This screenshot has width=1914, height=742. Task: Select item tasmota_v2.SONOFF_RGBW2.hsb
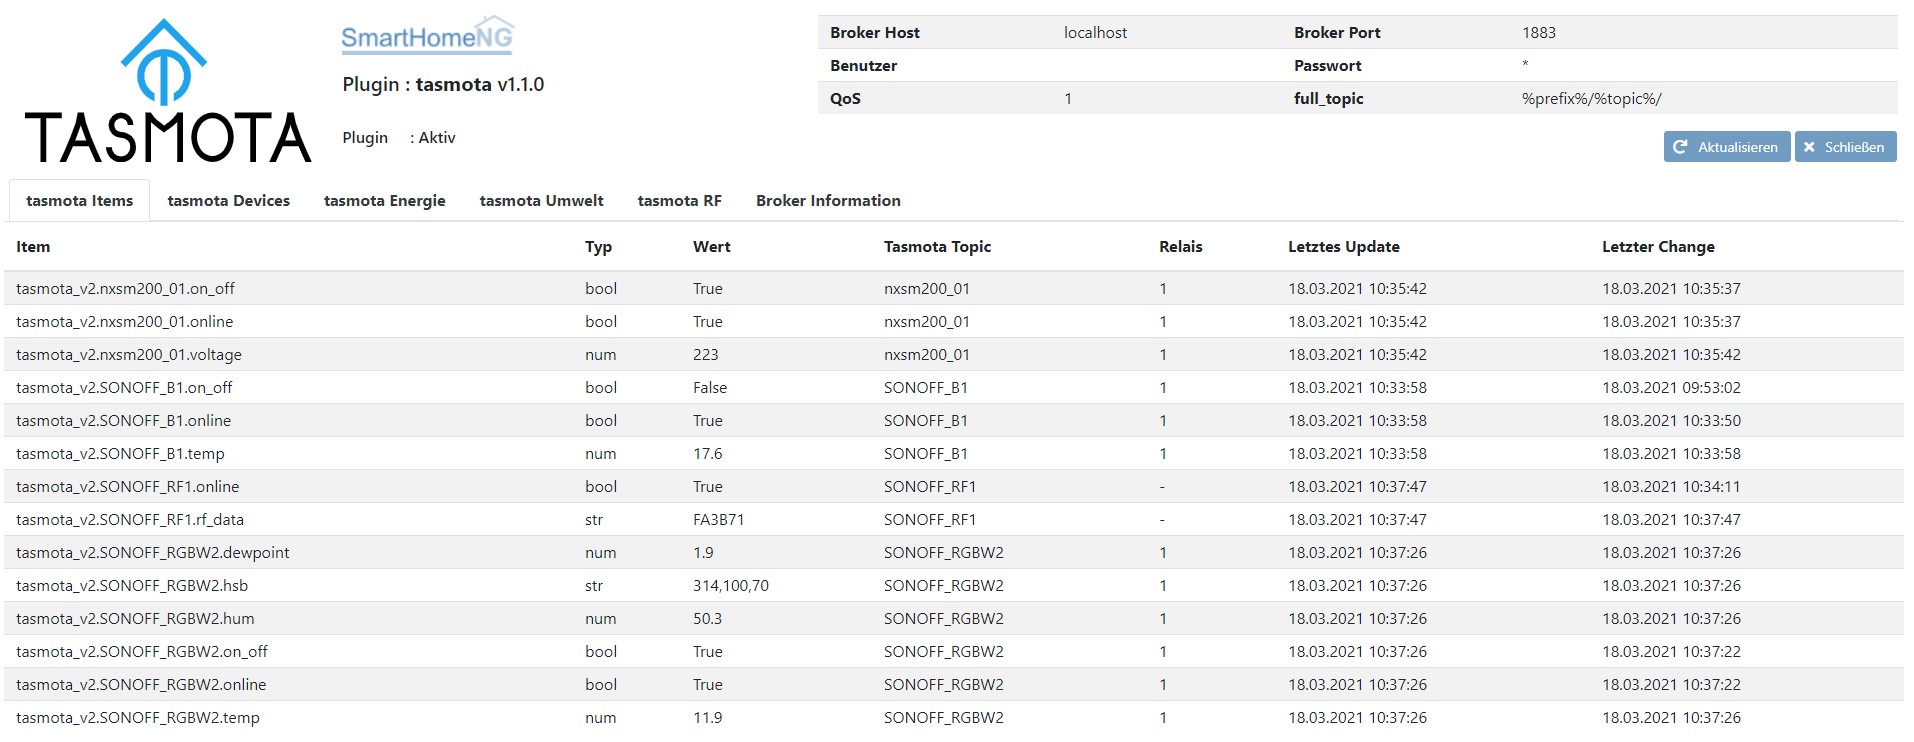pyautogui.click(x=132, y=586)
